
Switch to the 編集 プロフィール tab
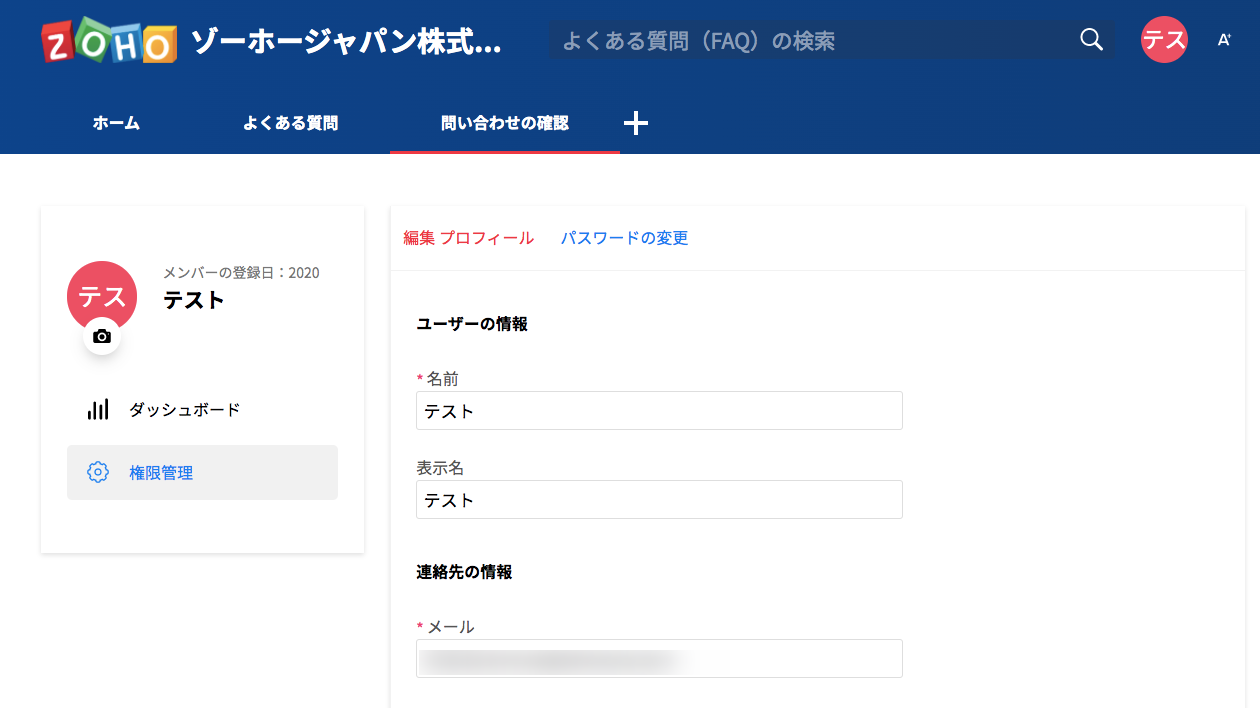pyautogui.click(x=468, y=238)
